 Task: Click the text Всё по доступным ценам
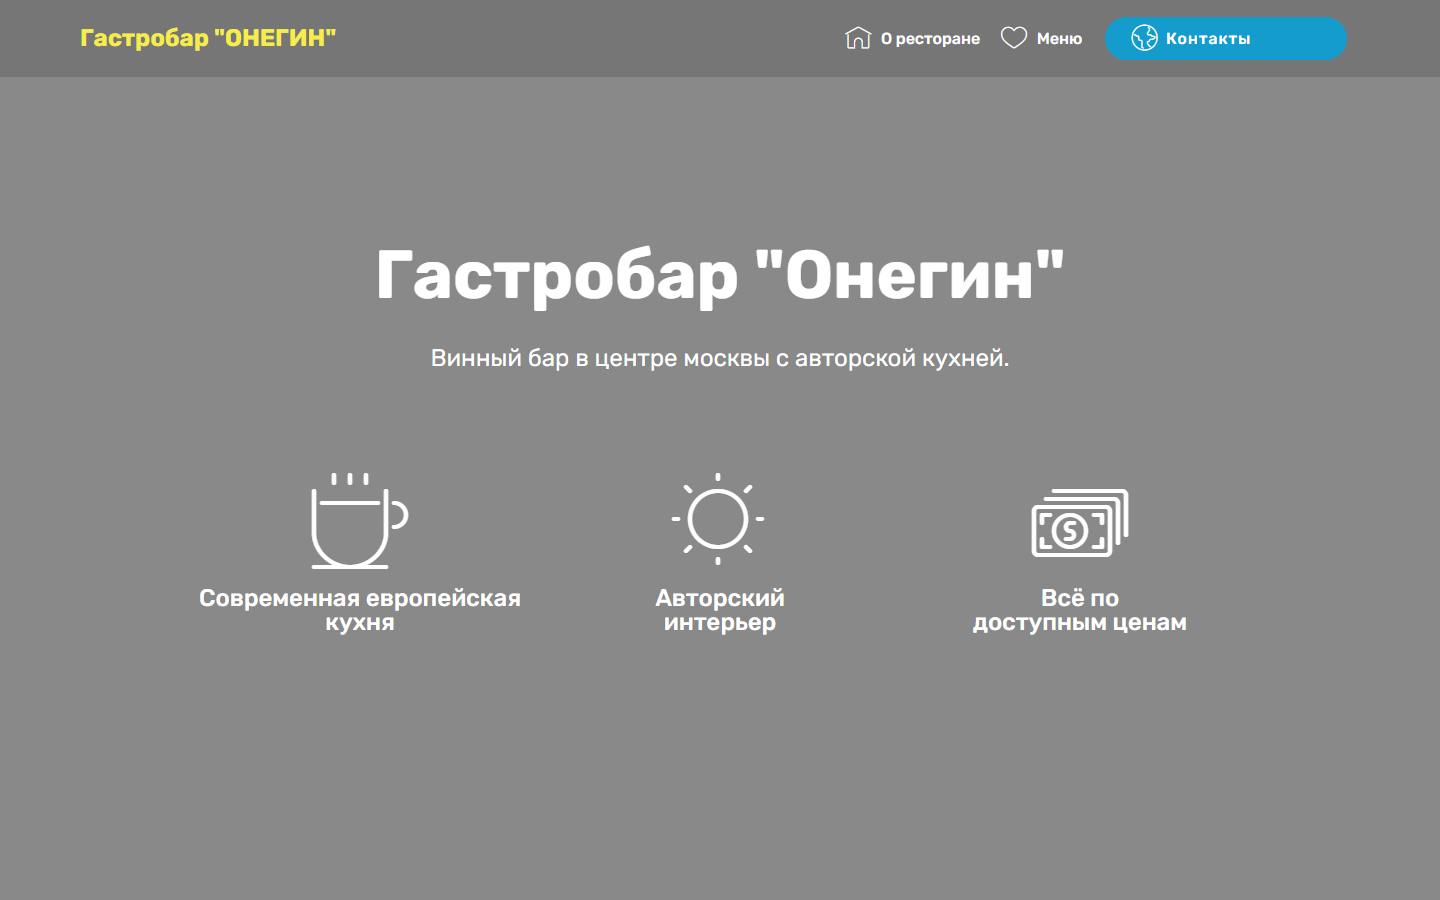(x=1080, y=610)
